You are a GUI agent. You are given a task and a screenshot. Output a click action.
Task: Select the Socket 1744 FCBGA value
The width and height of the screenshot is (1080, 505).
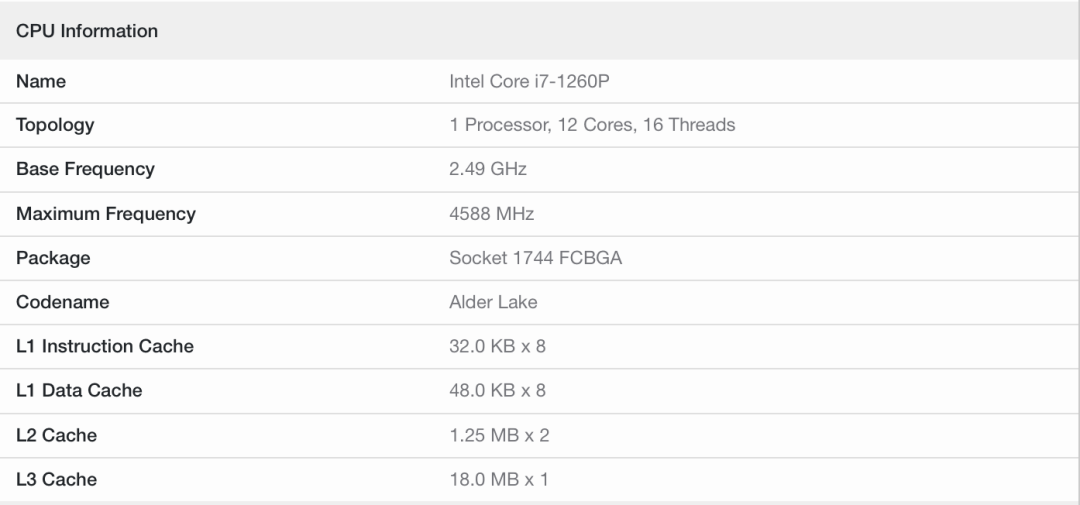tap(535, 258)
